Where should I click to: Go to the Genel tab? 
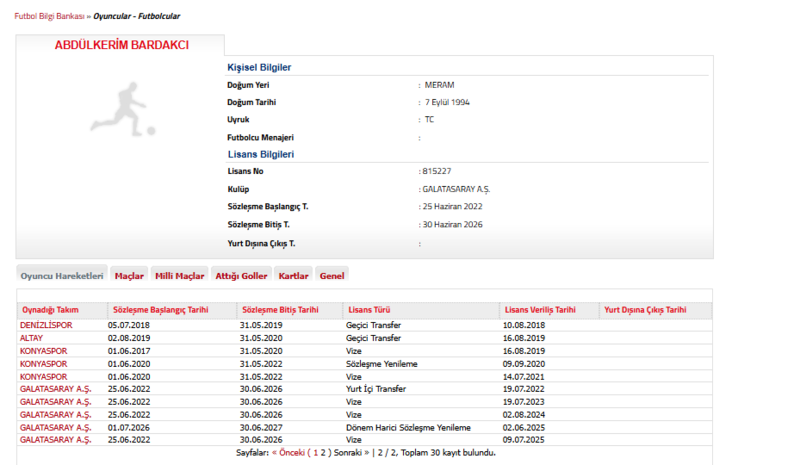click(x=331, y=276)
